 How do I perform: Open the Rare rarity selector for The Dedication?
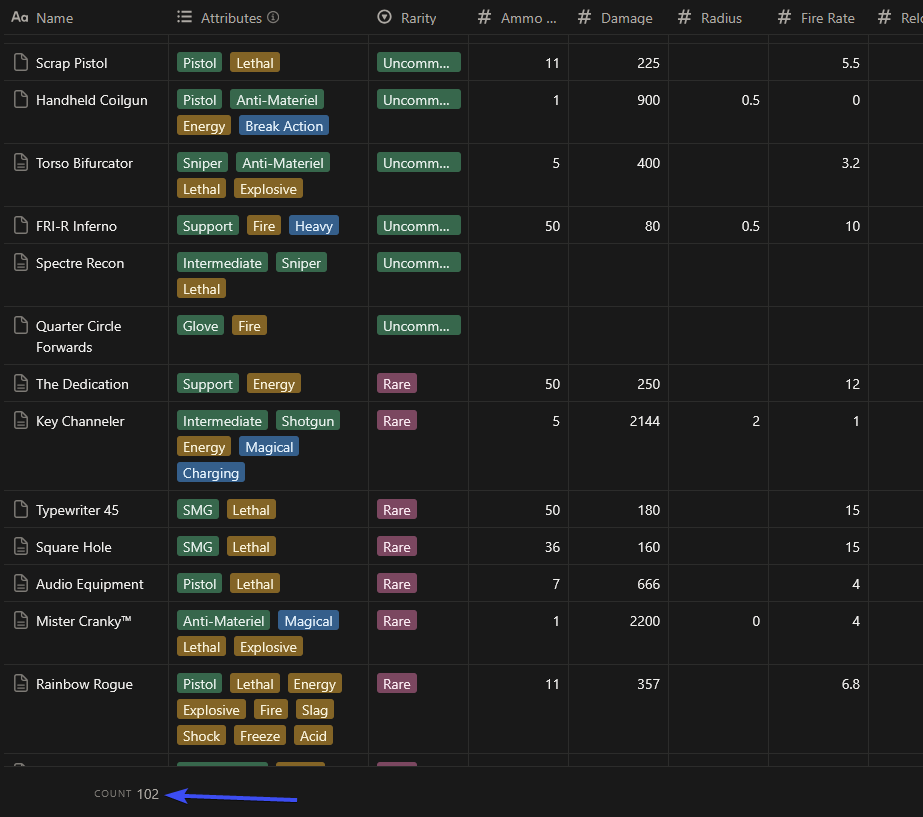pyautogui.click(x=397, y=384)
